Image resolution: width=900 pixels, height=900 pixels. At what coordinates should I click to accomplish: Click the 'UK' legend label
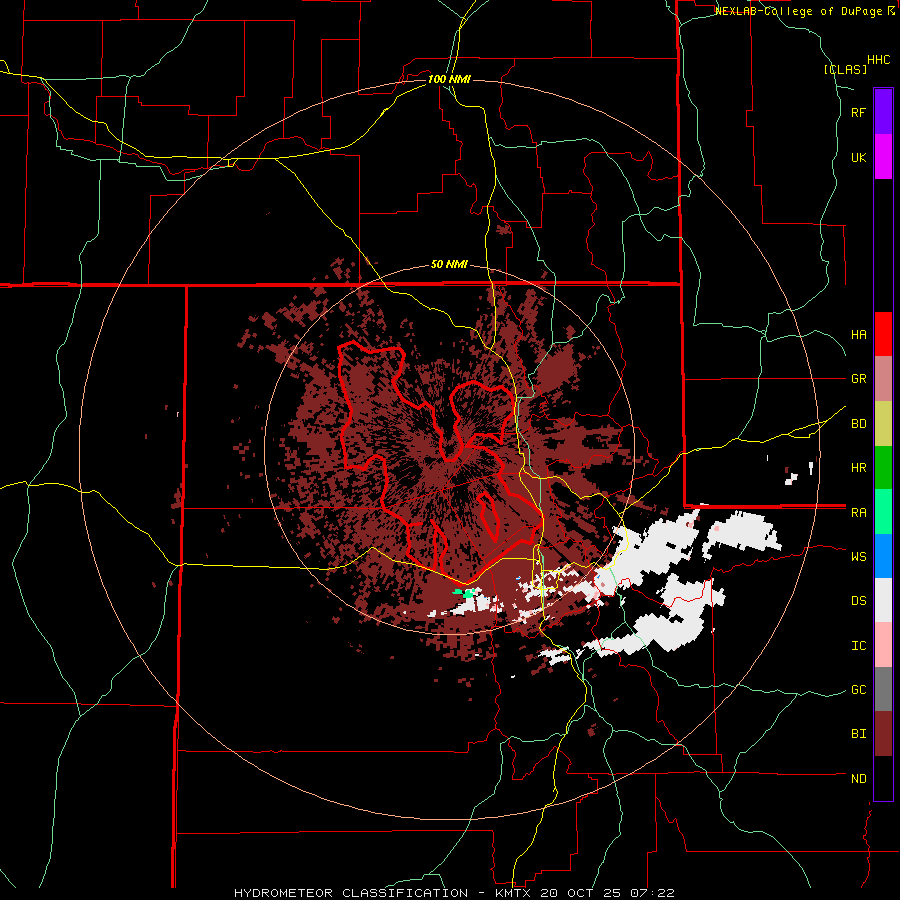[858, 158]
